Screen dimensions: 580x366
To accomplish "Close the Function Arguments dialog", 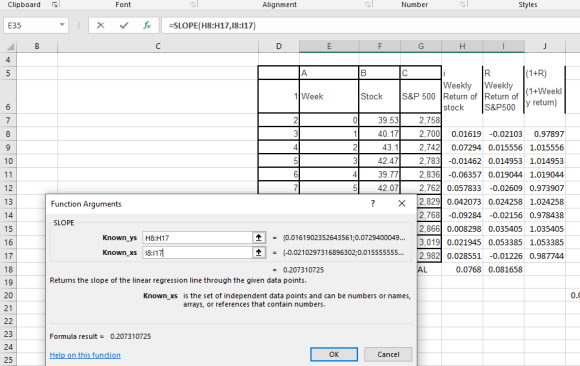I will pyautogui.click(x=402, y=204).
